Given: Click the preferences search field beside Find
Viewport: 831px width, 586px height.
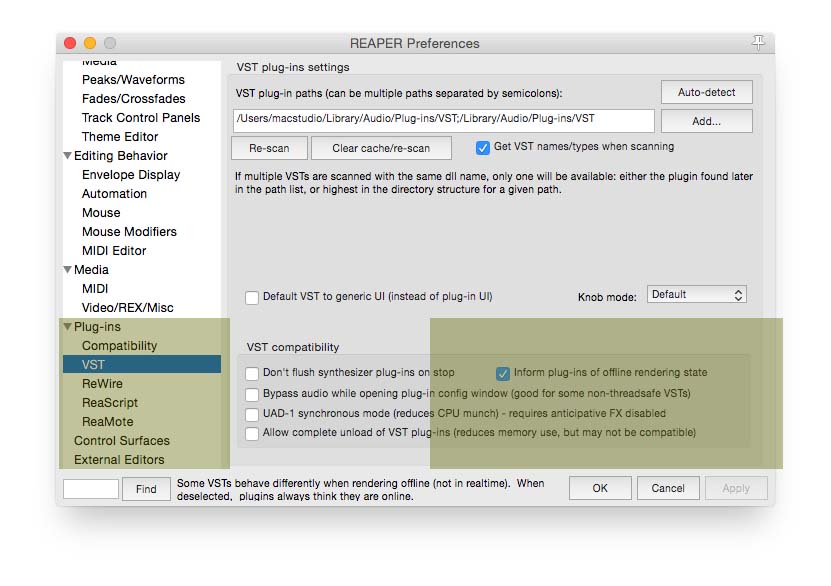Looking at the screenshot, I should coord(91,489).
